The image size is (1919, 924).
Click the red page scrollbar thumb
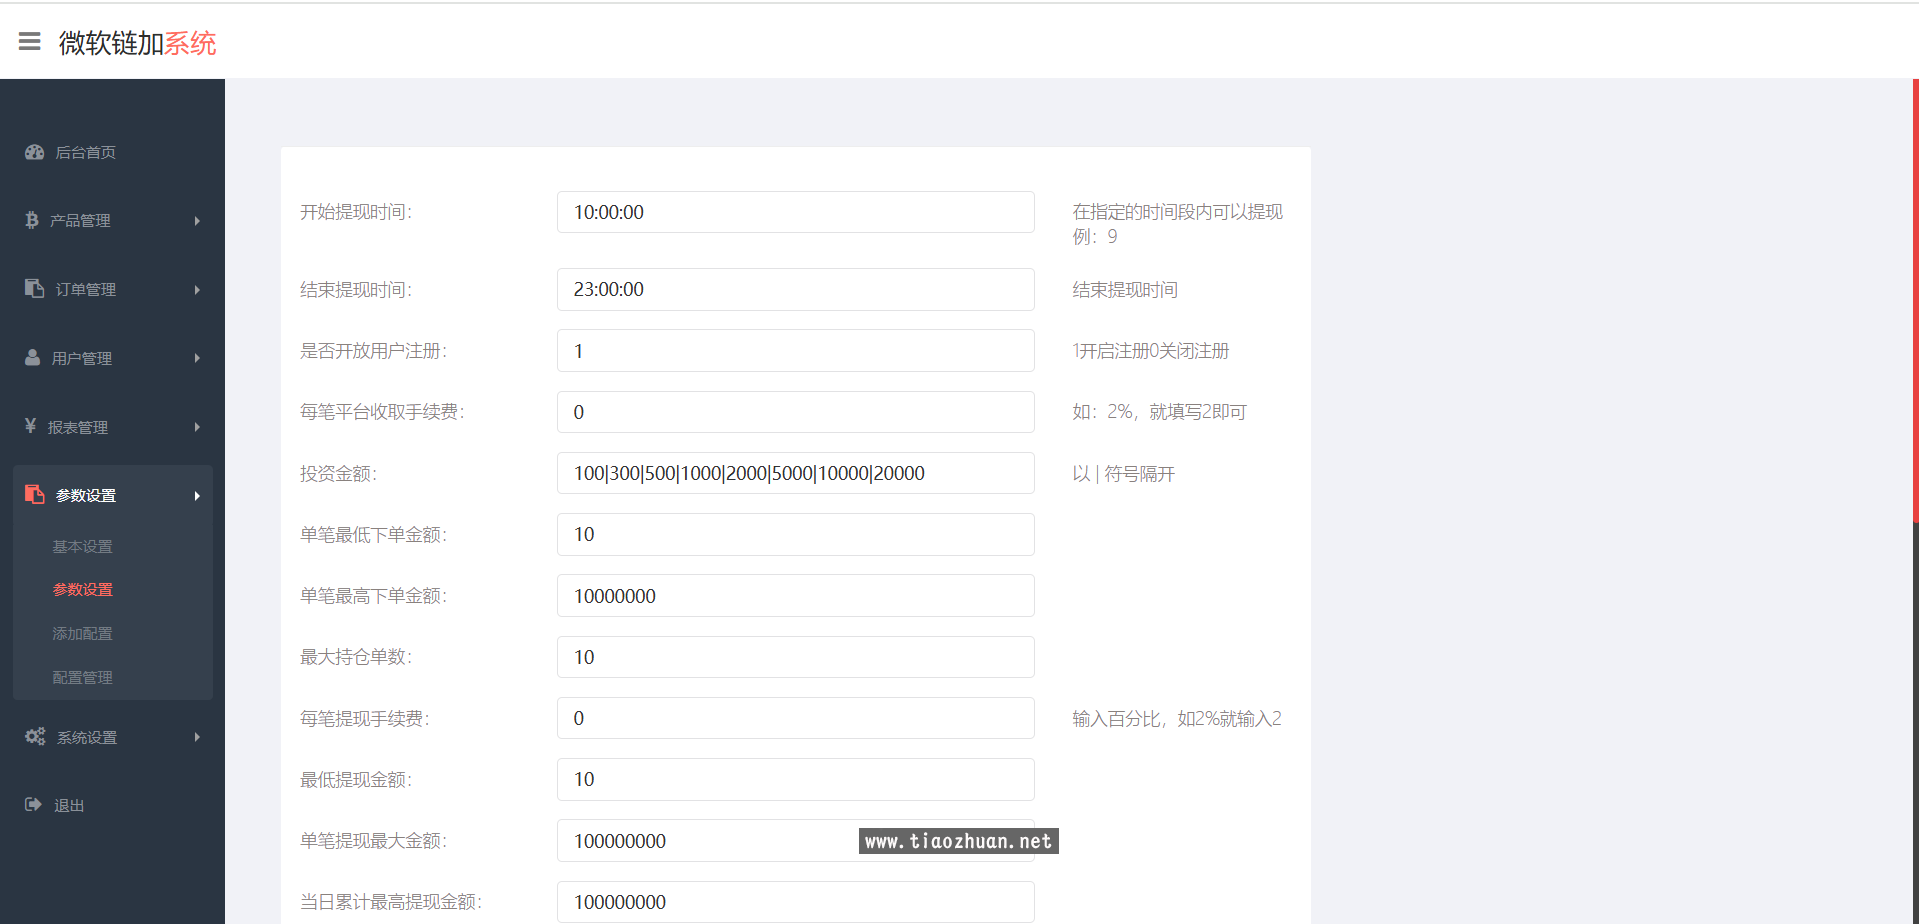click(x=1915, y=300)
